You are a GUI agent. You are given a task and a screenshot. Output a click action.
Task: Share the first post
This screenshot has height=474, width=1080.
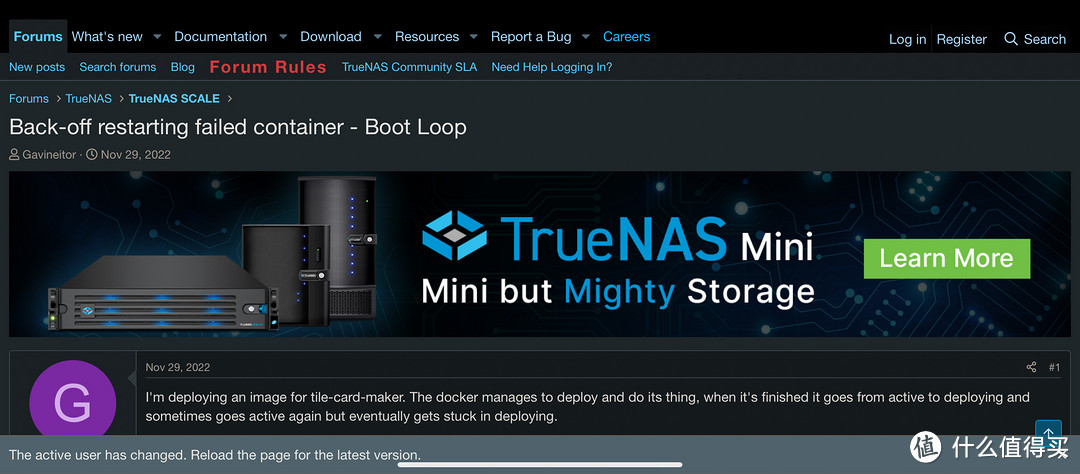click(x=1031, y=367)
